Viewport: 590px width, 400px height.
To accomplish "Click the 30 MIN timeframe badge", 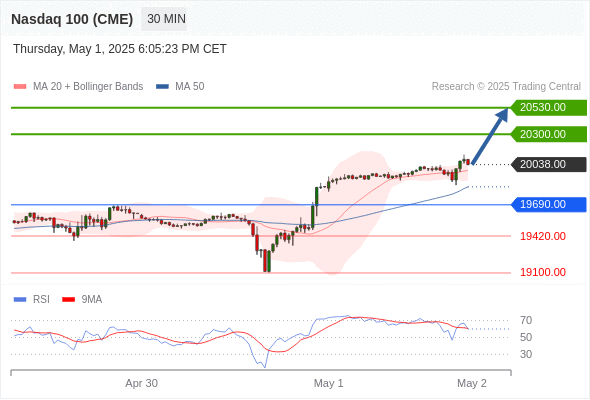I will coord(164,19).
